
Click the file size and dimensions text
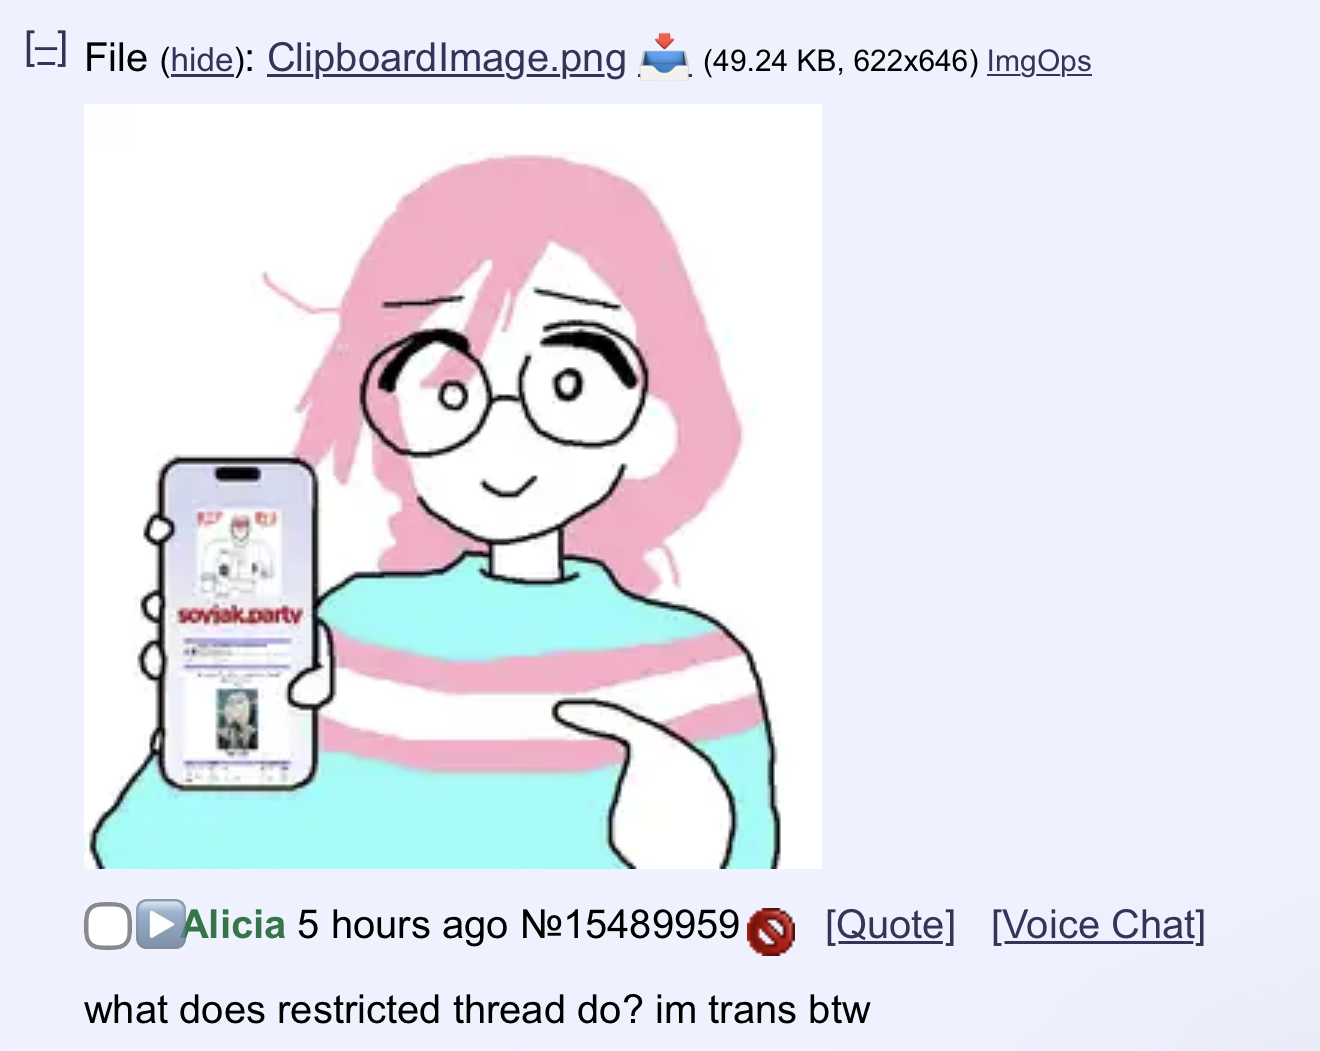click(840, 61)
